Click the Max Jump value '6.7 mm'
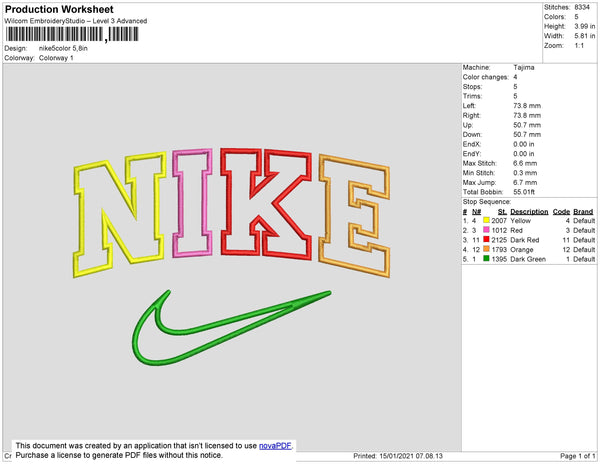Image resolution: width=600 pixels, height=464 pixels. [525, 182]
